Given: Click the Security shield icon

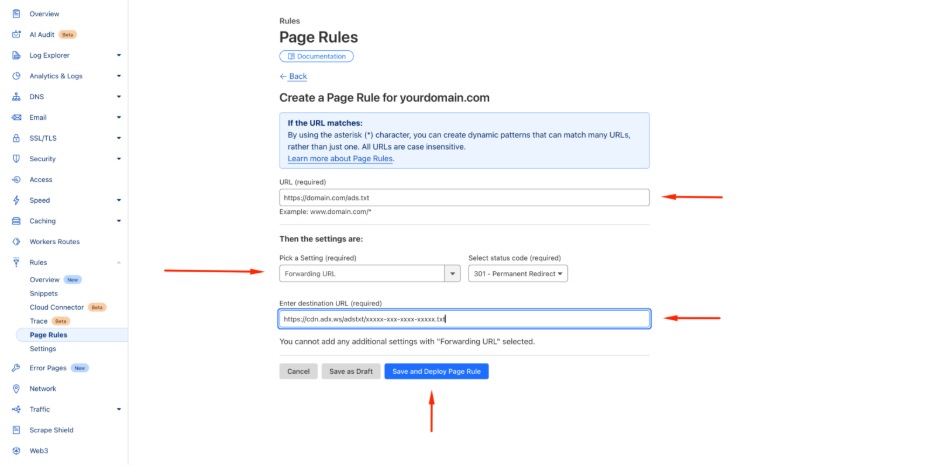Looking at the screenshot, I should (x=17, y=159).
